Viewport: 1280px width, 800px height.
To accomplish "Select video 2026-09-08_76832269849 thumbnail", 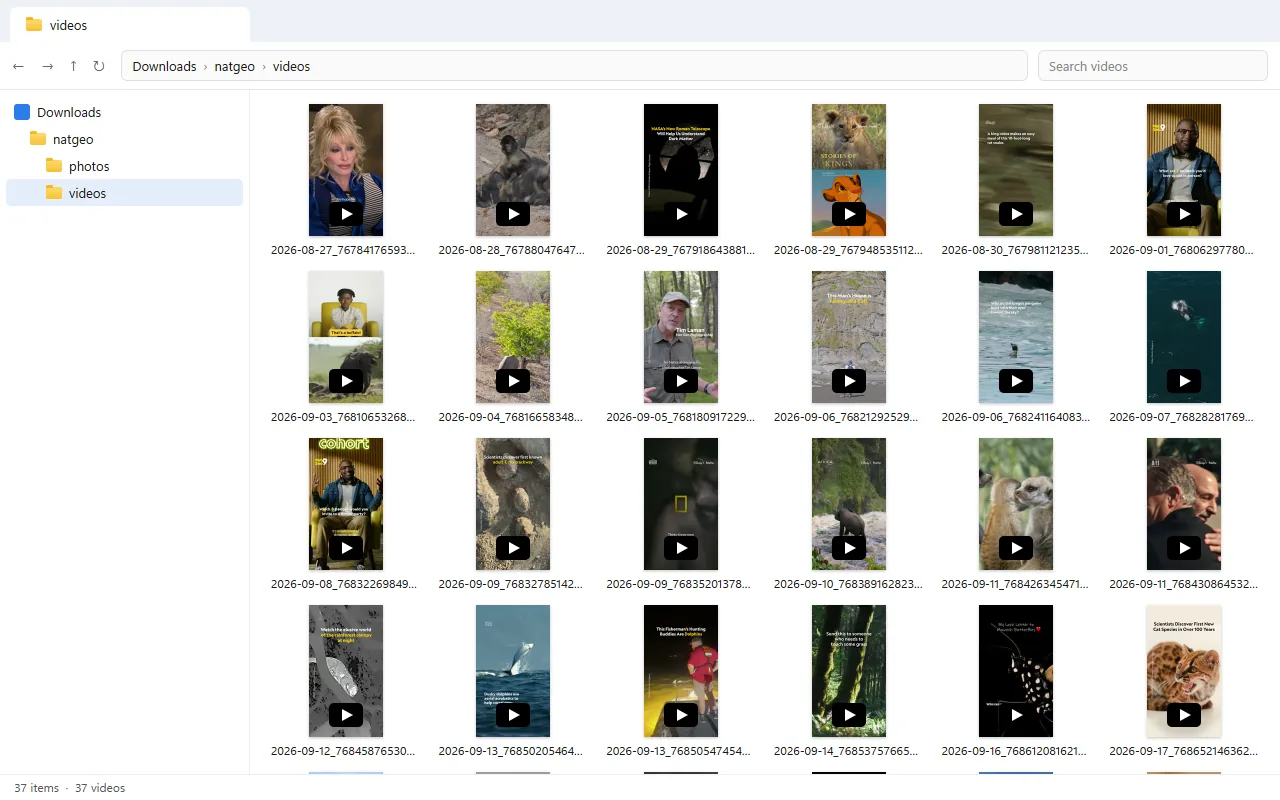I will tap(346, 504).
